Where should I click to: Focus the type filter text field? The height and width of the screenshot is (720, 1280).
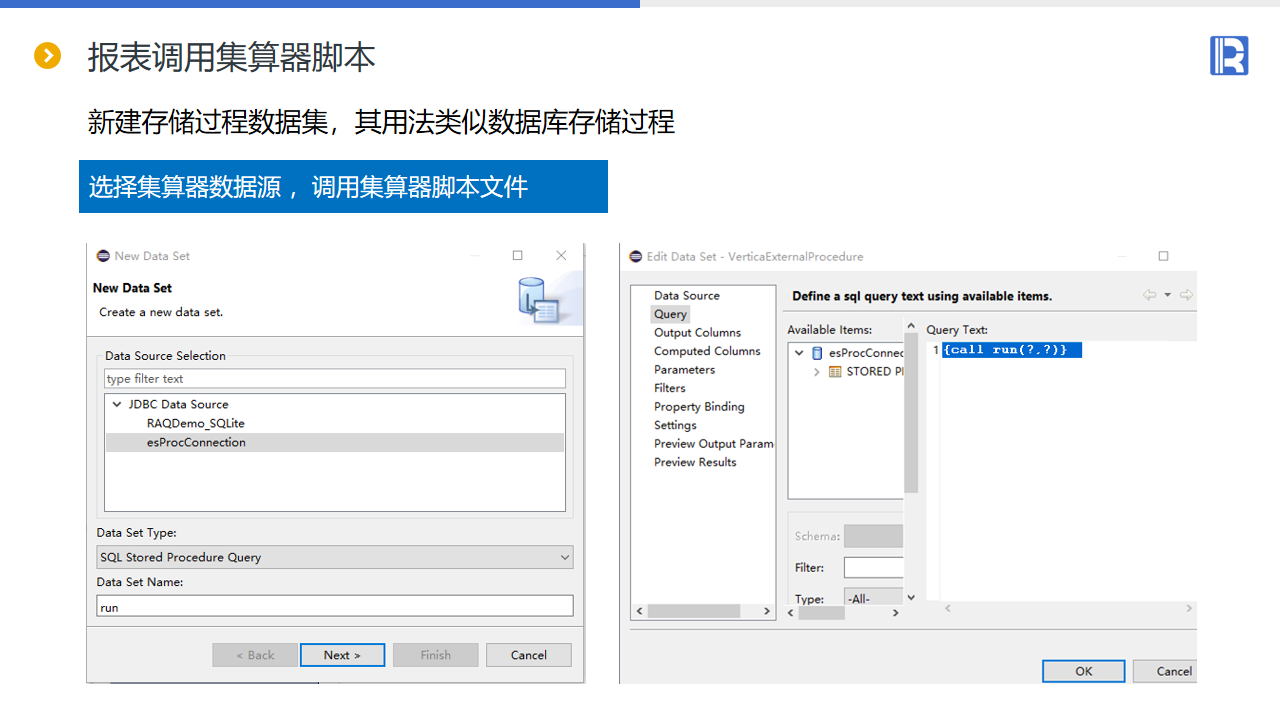tap(335, 379)
